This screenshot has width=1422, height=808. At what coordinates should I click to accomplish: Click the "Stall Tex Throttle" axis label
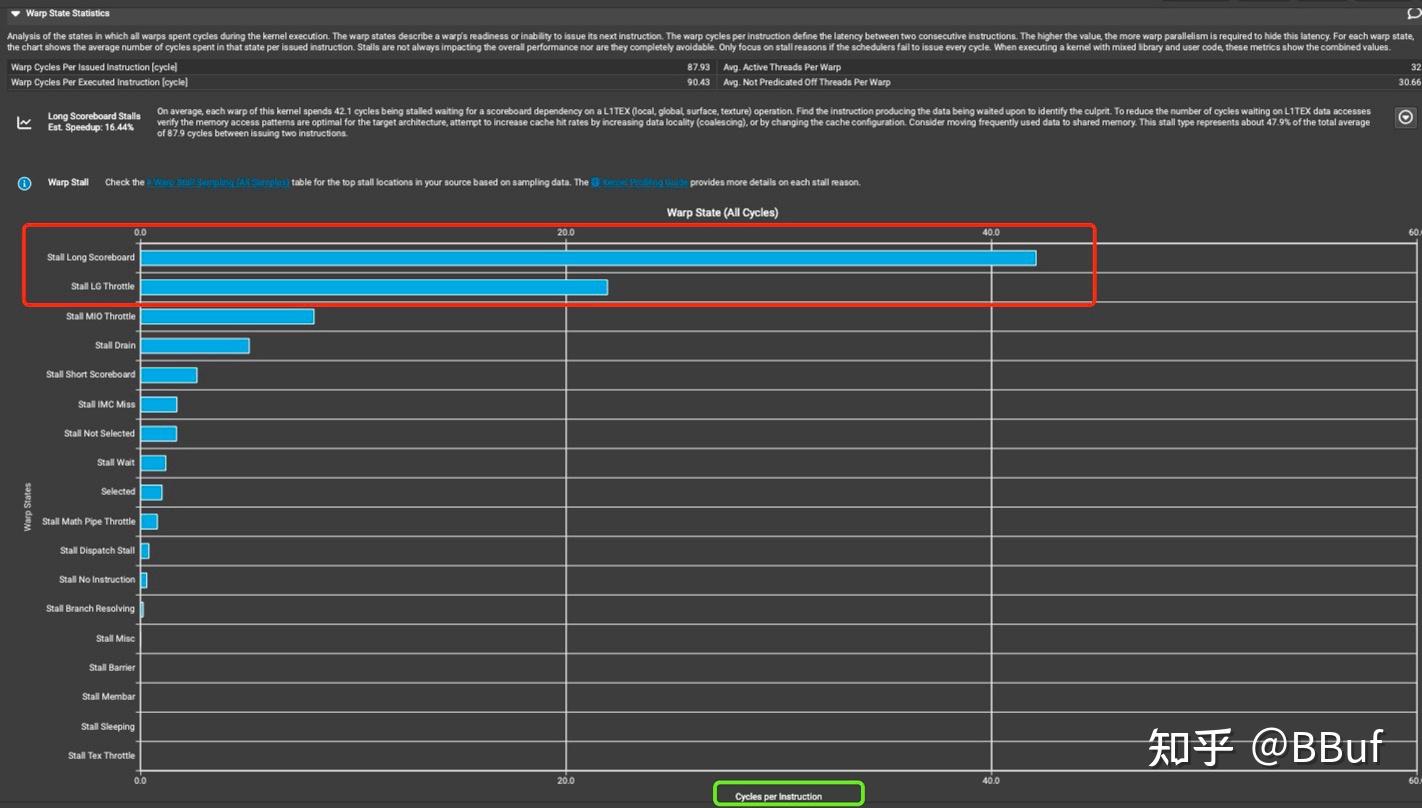(101, 755)
